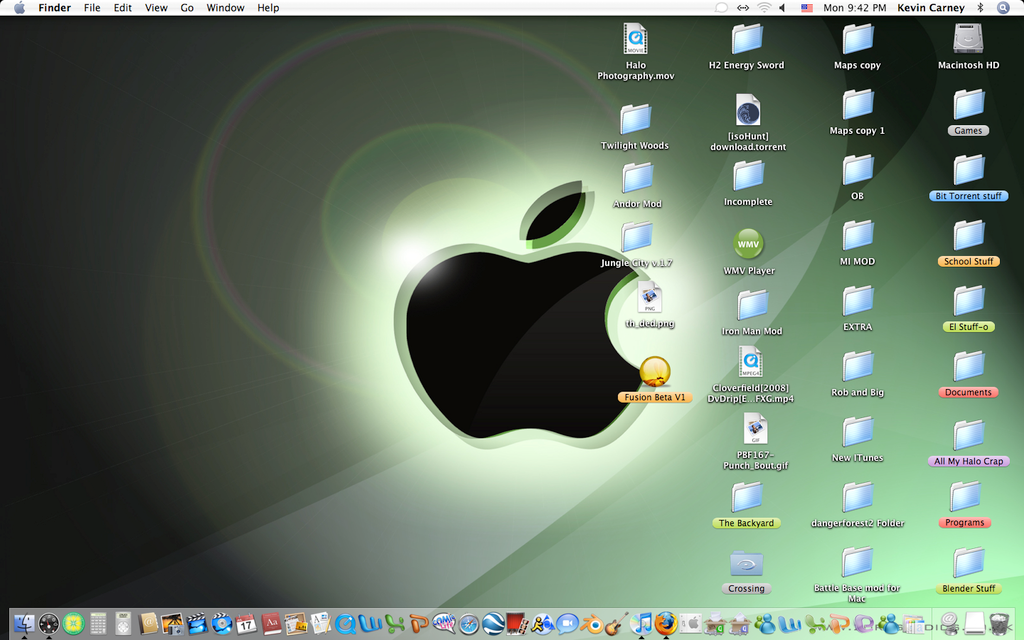The image size is (1024, 640).
Task: Open Dictionary from the Dock
Action: click(271, 624)
